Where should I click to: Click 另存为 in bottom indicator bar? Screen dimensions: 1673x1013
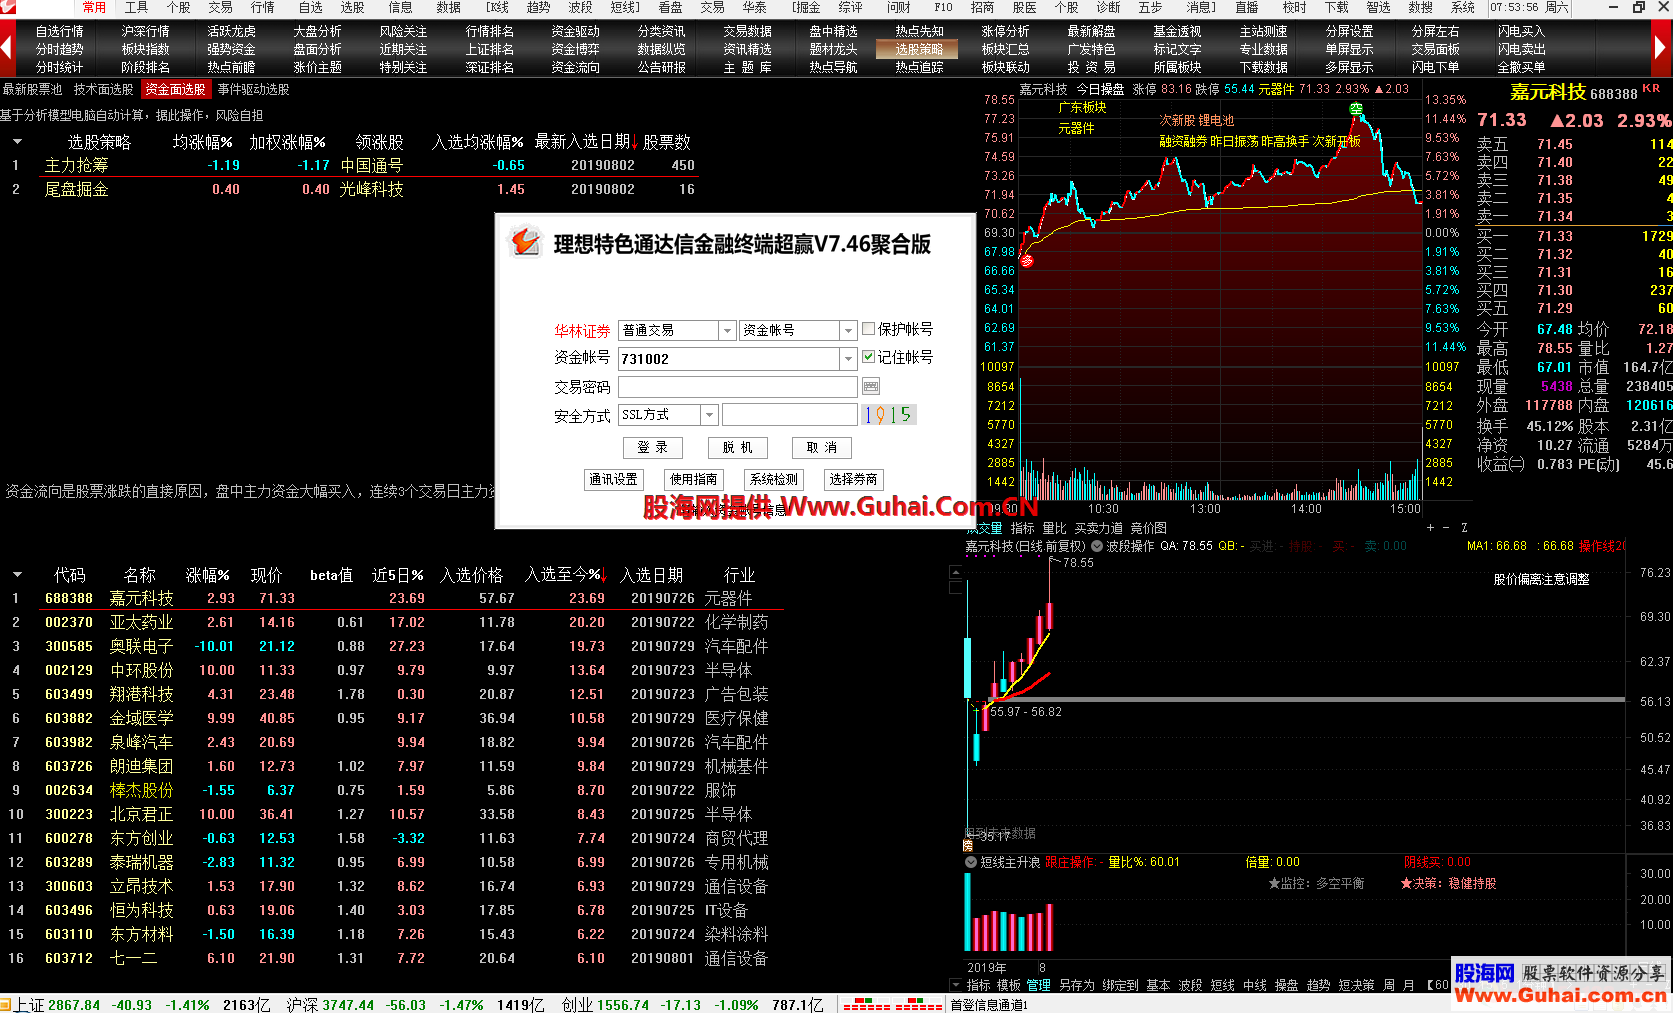1077,985
